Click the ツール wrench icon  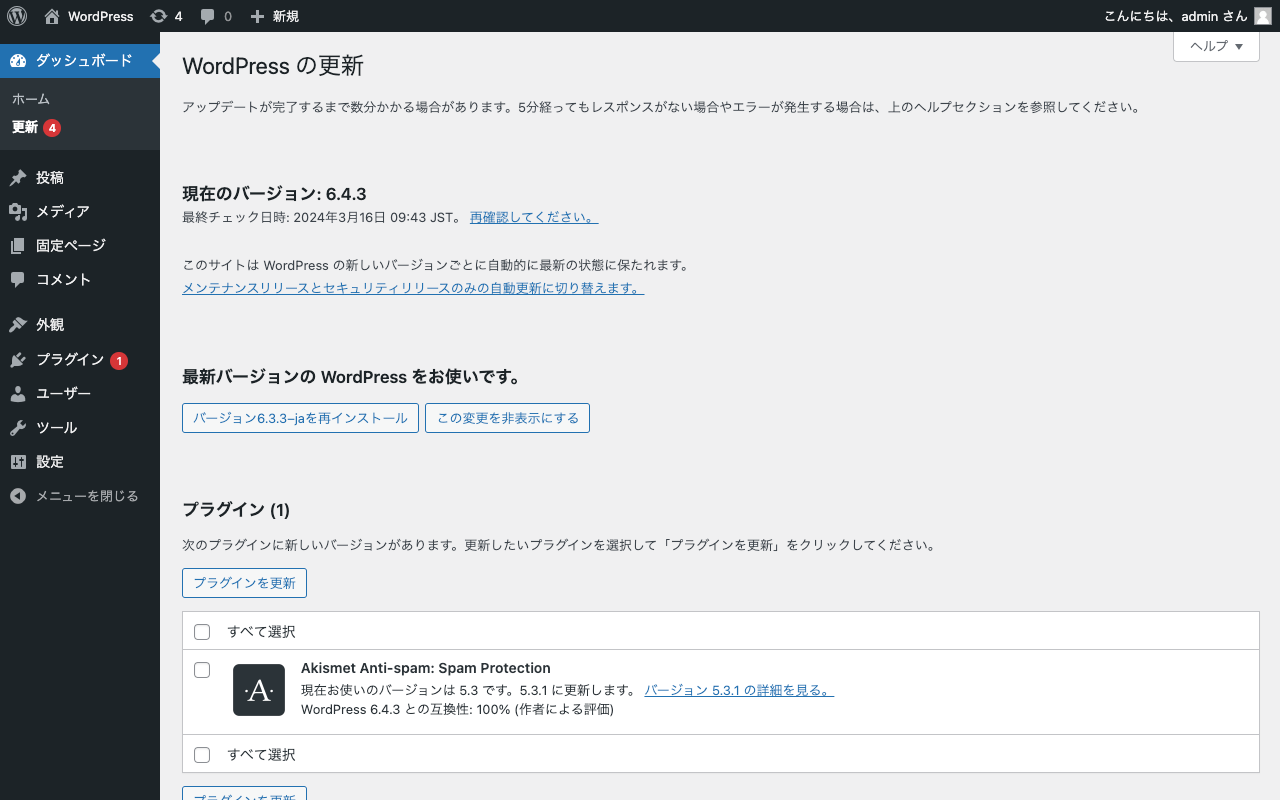[18, 428]
